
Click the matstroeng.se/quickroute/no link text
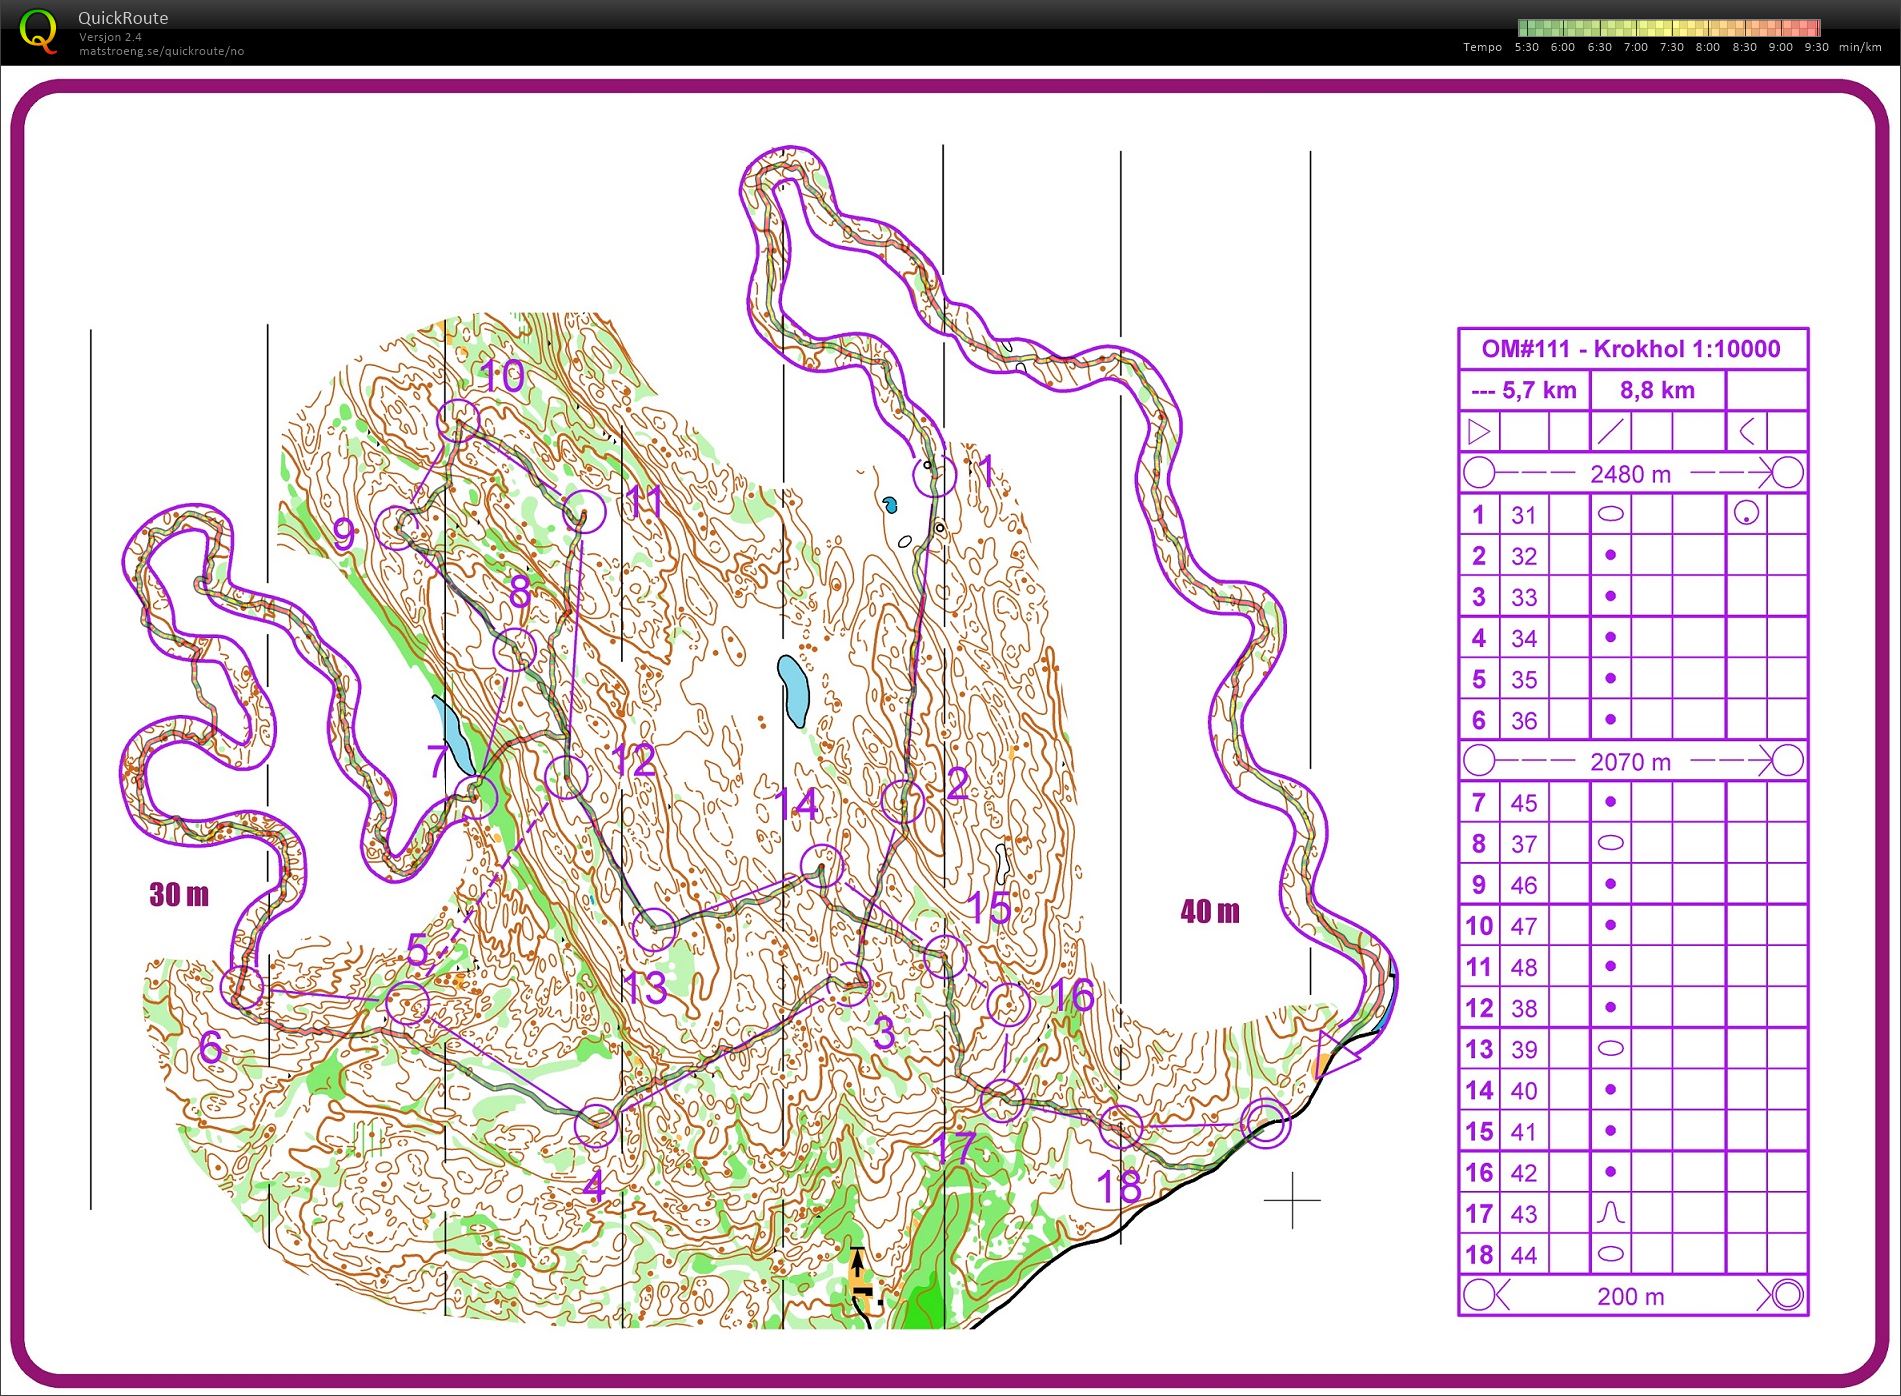[161, 51]
